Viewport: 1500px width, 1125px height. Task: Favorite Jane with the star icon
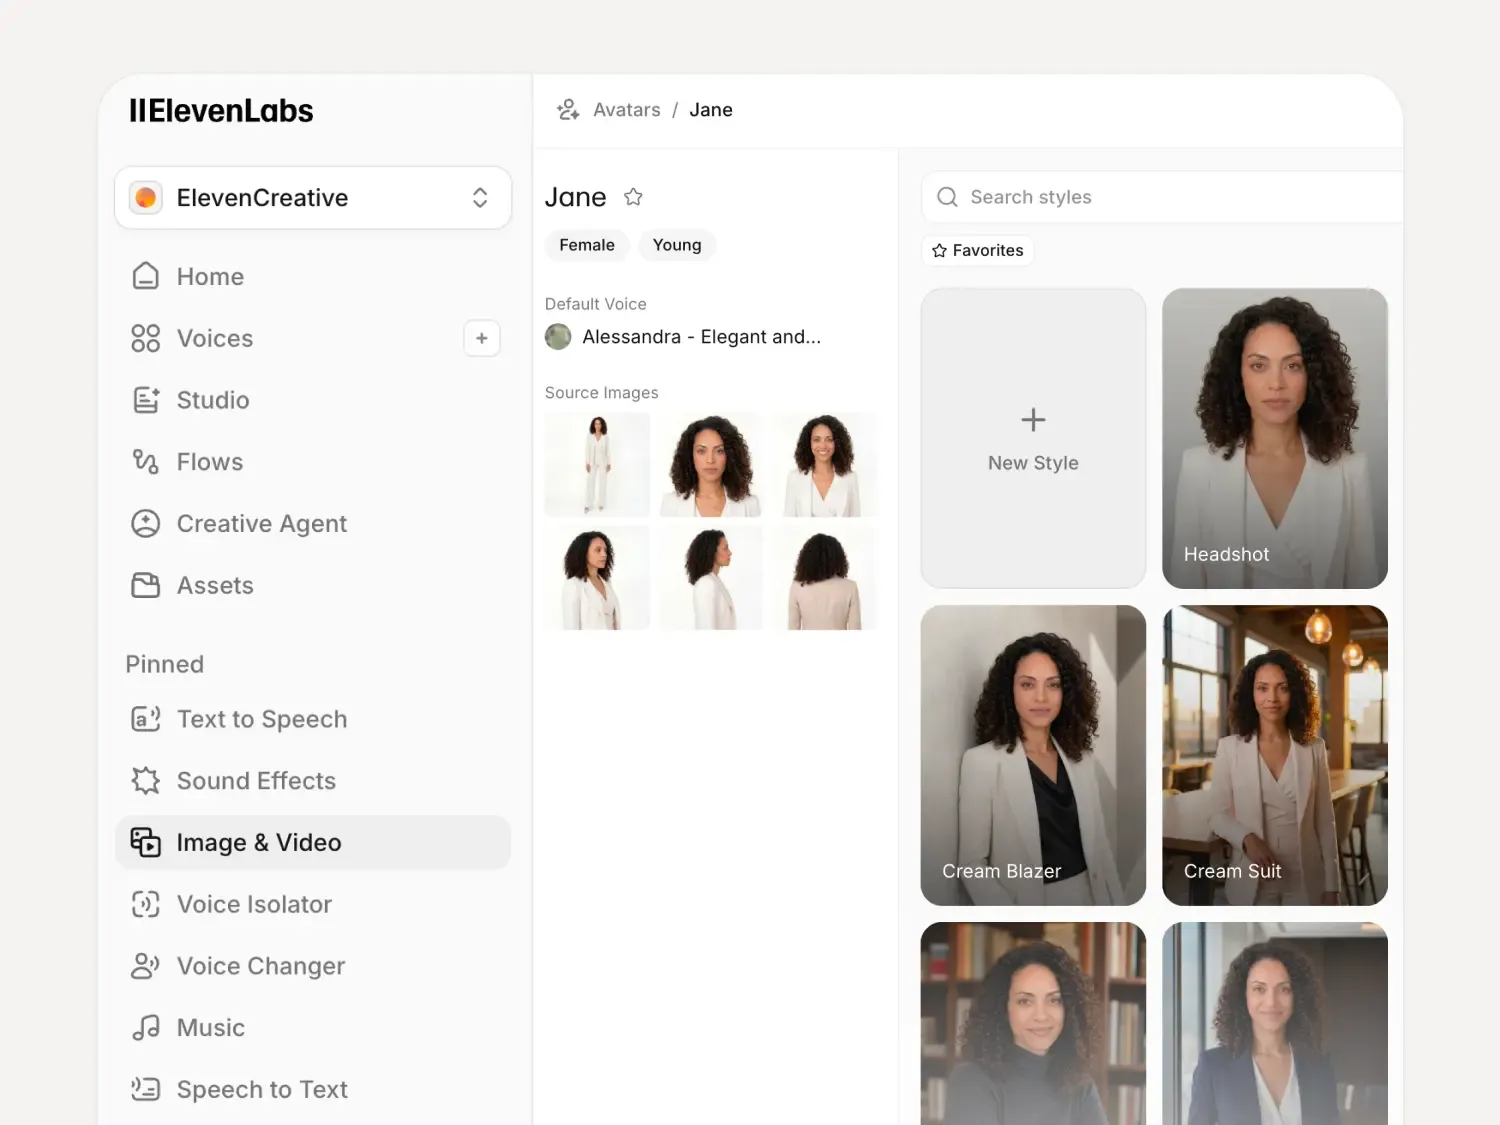pos(633,197)
